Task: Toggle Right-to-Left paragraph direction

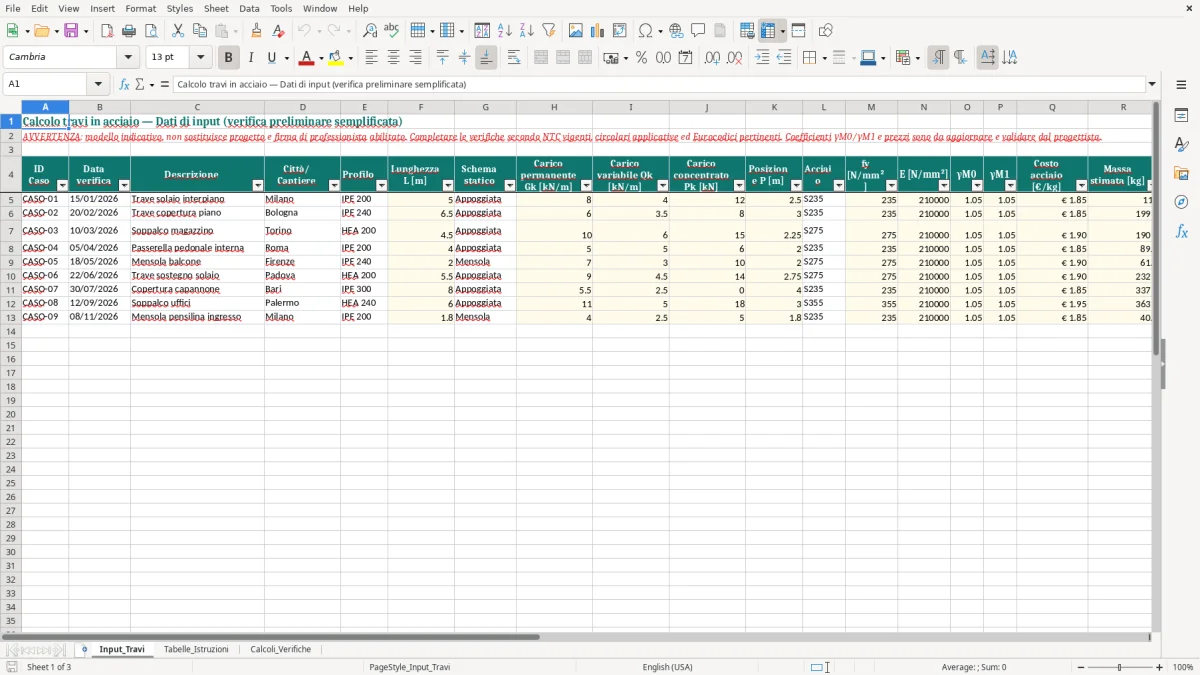Action: click(x=960, y=58)
